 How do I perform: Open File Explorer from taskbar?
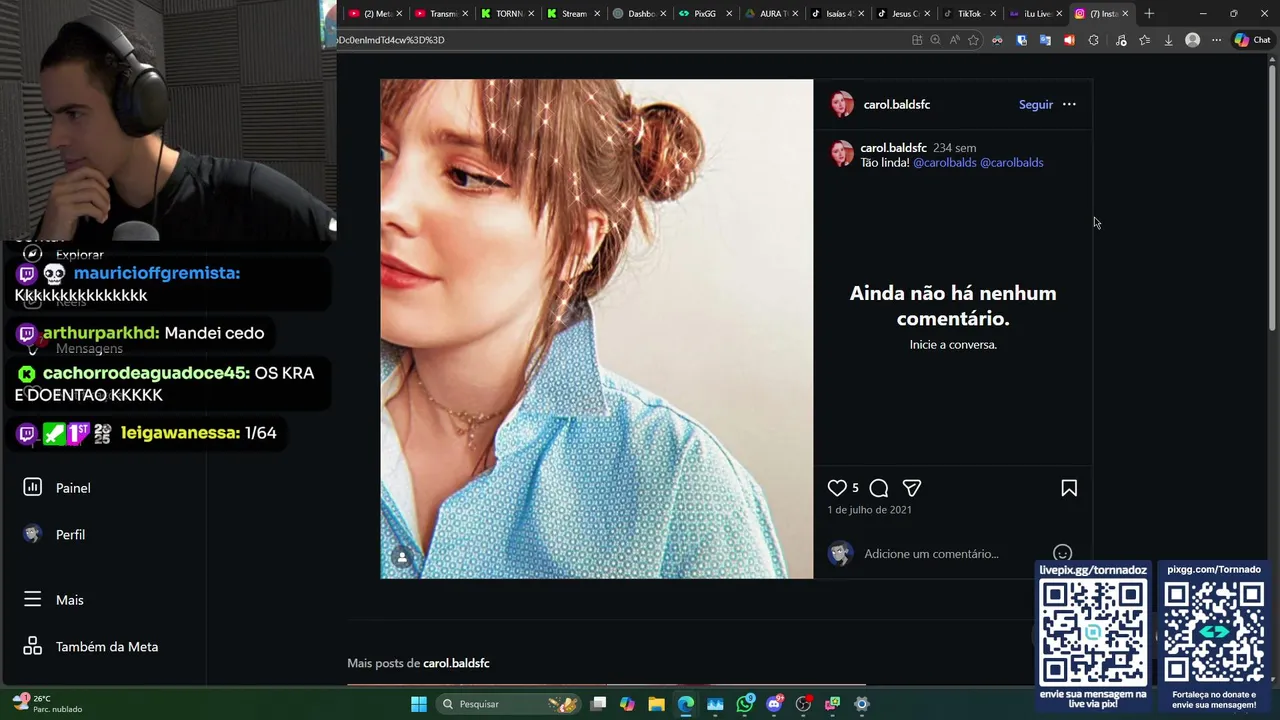(656, 704)
